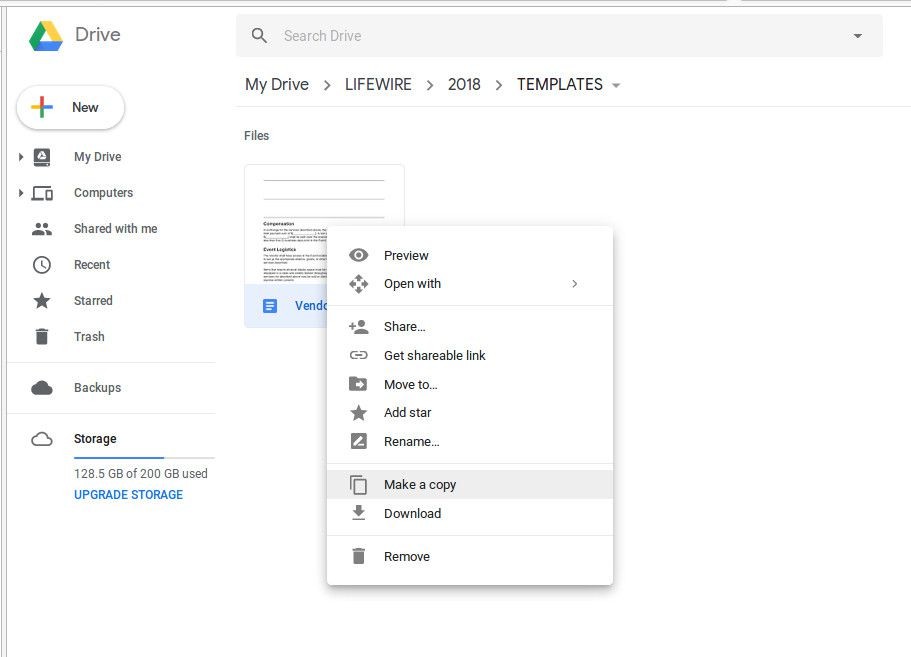The height and width of the screenshot is (657, 911).
Task: Click the storage usage progress bar
Action: (140, 457)
